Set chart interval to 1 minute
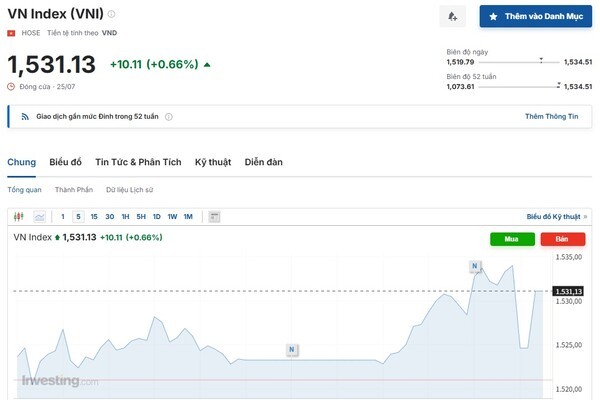 click(63, 217)
